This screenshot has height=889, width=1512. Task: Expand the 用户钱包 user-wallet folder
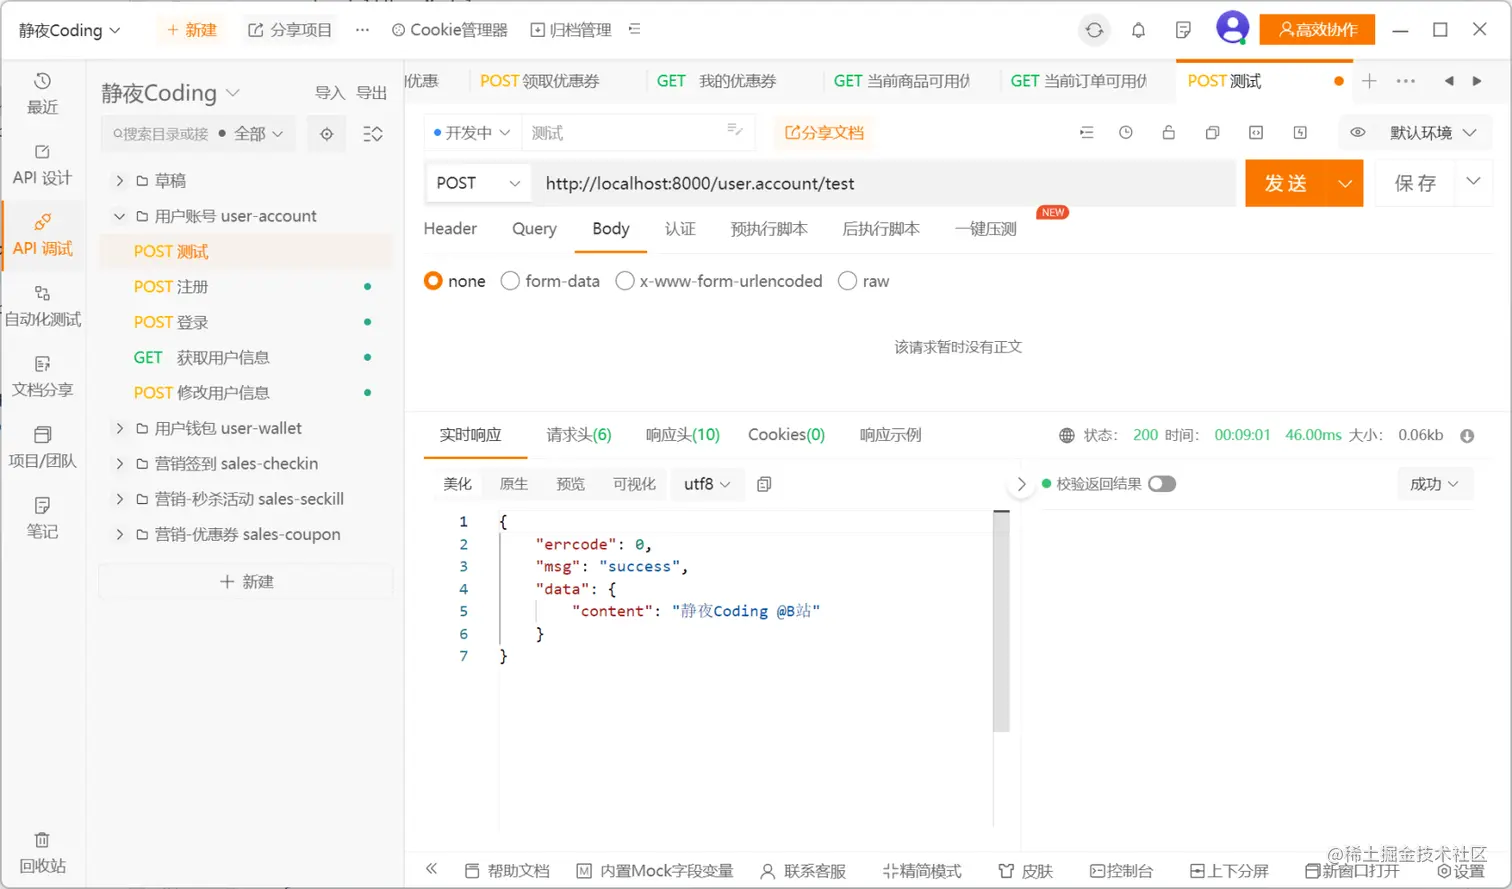119,428
